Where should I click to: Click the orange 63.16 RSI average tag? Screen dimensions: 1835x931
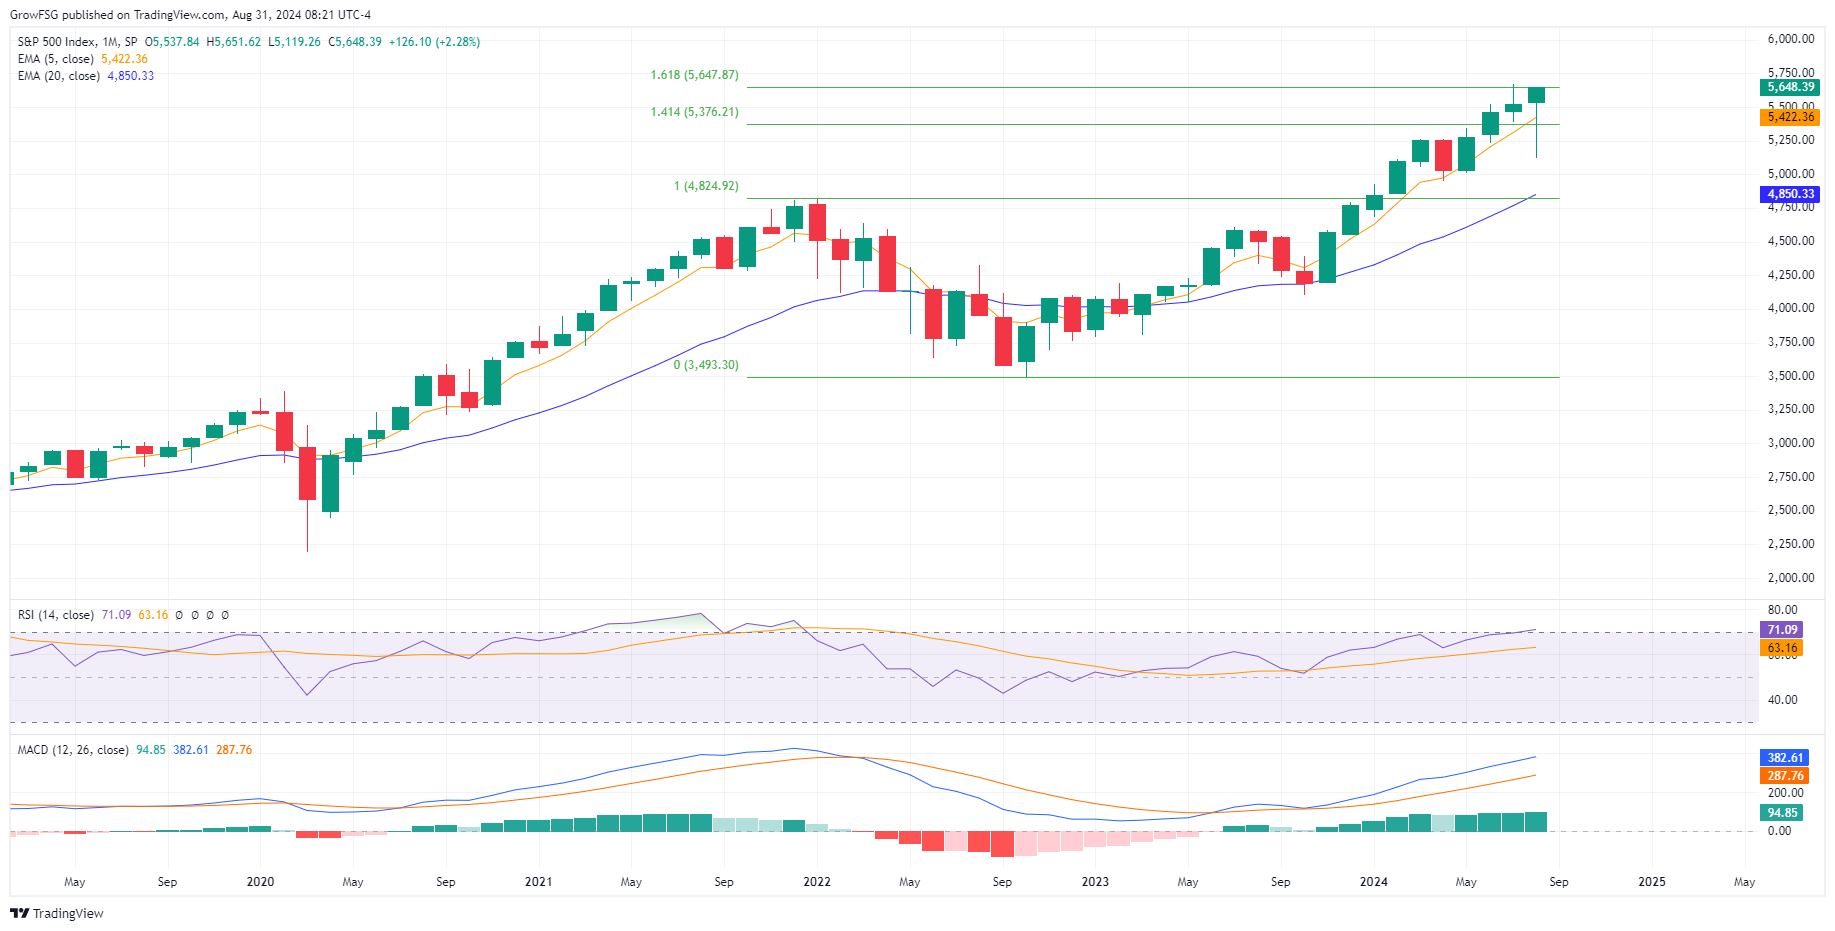click(x=1781, y=648)
